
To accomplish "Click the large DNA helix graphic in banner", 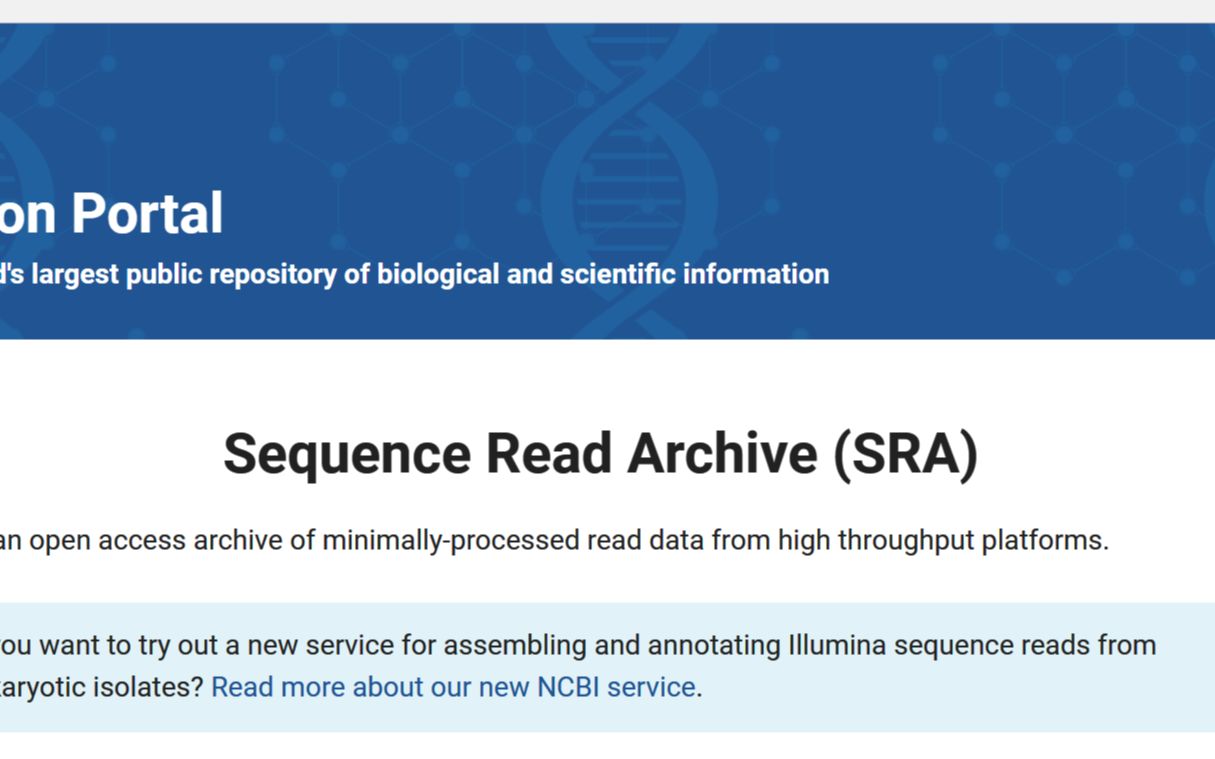I will 628,180.
